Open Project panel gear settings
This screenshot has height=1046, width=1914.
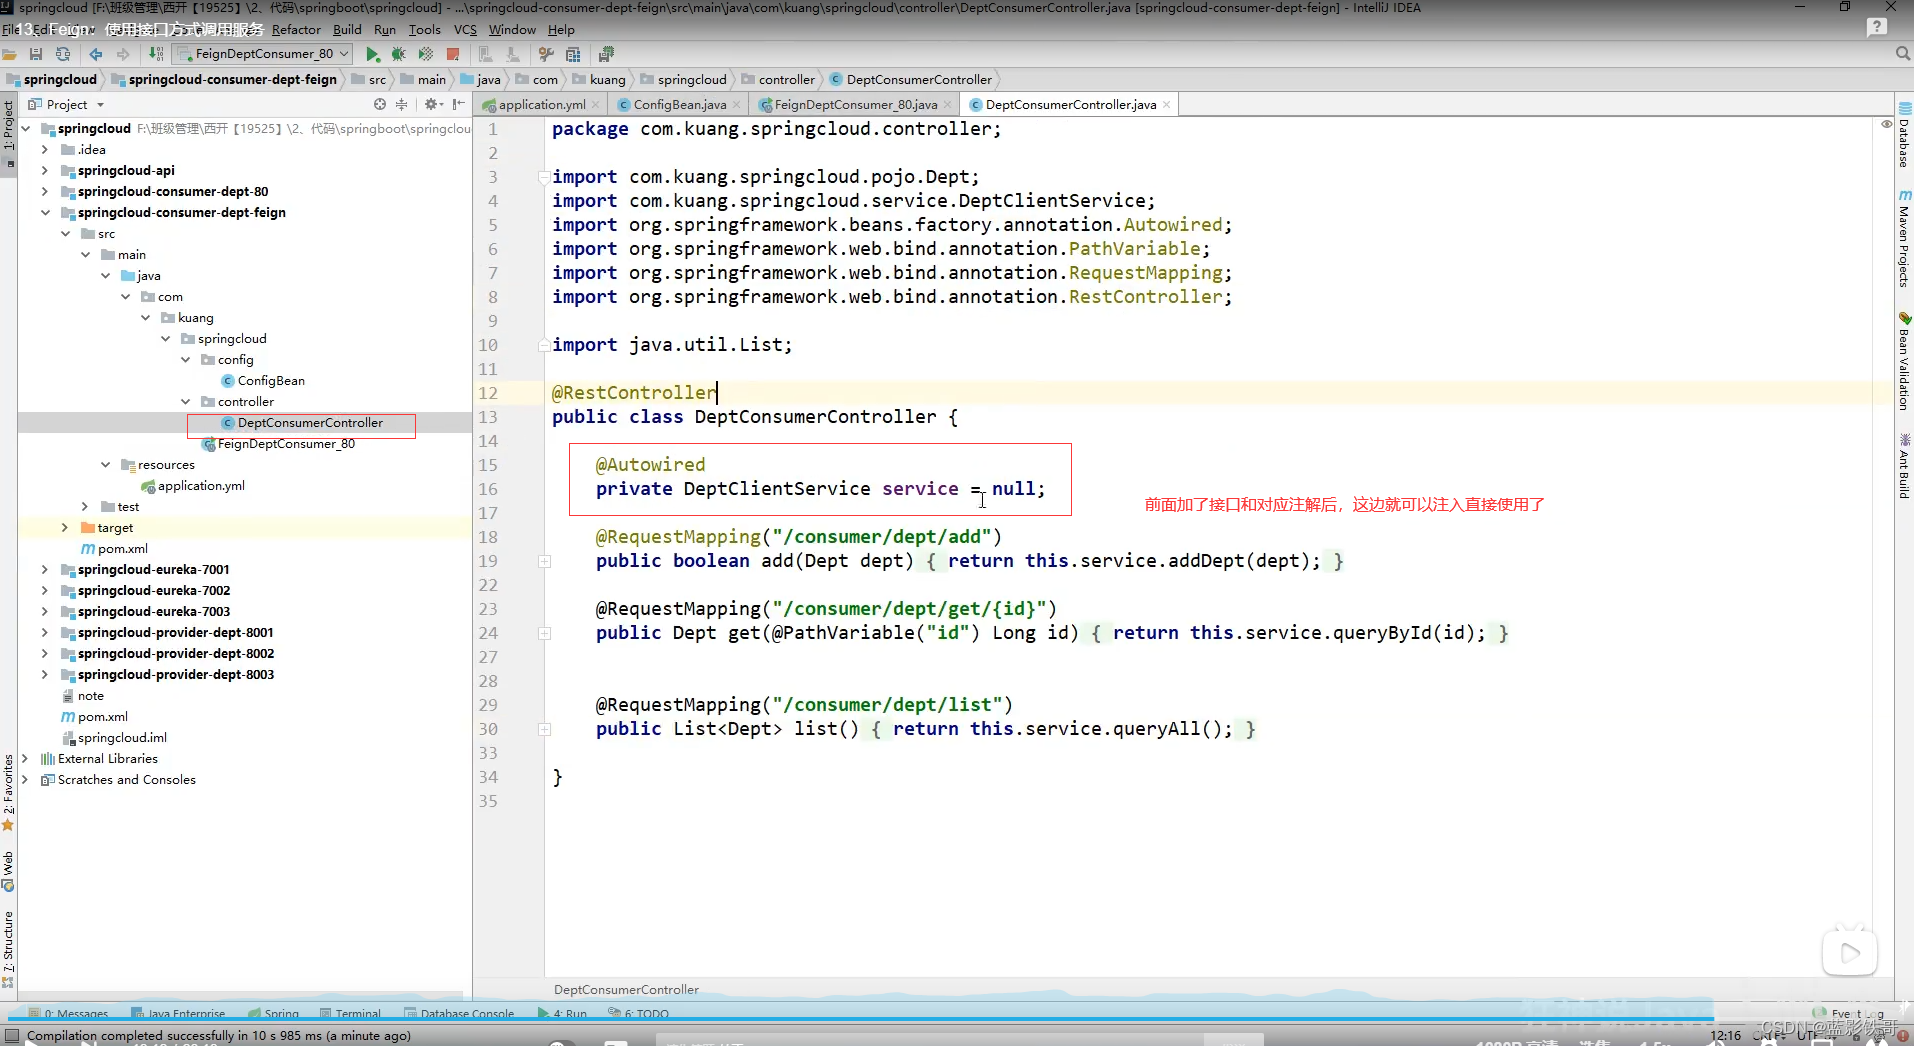pos(431,104)
